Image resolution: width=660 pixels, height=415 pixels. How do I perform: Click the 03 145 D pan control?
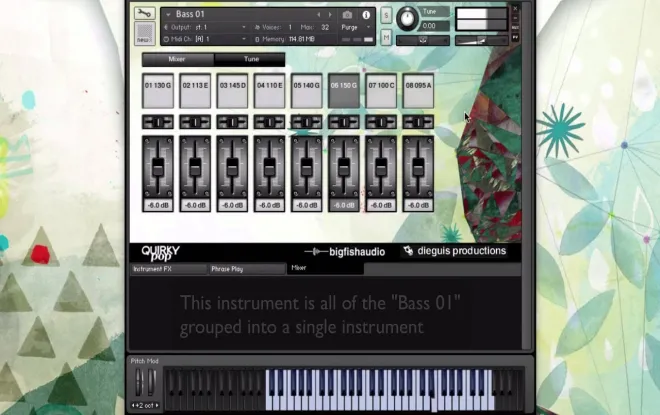pyautogui.click(x=232, y=122)
